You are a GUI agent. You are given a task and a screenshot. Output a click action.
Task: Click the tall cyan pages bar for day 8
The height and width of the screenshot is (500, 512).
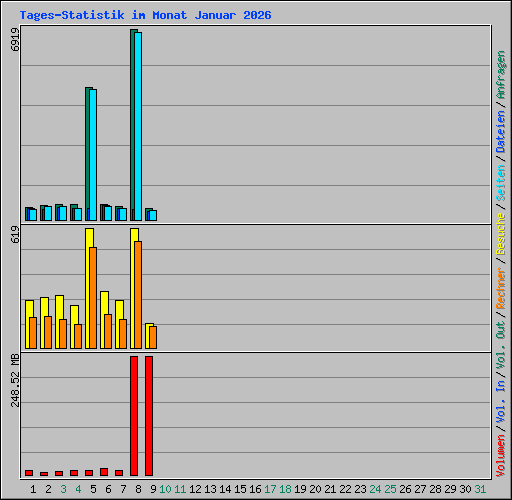pyautogui.click(x=138, y=126)
